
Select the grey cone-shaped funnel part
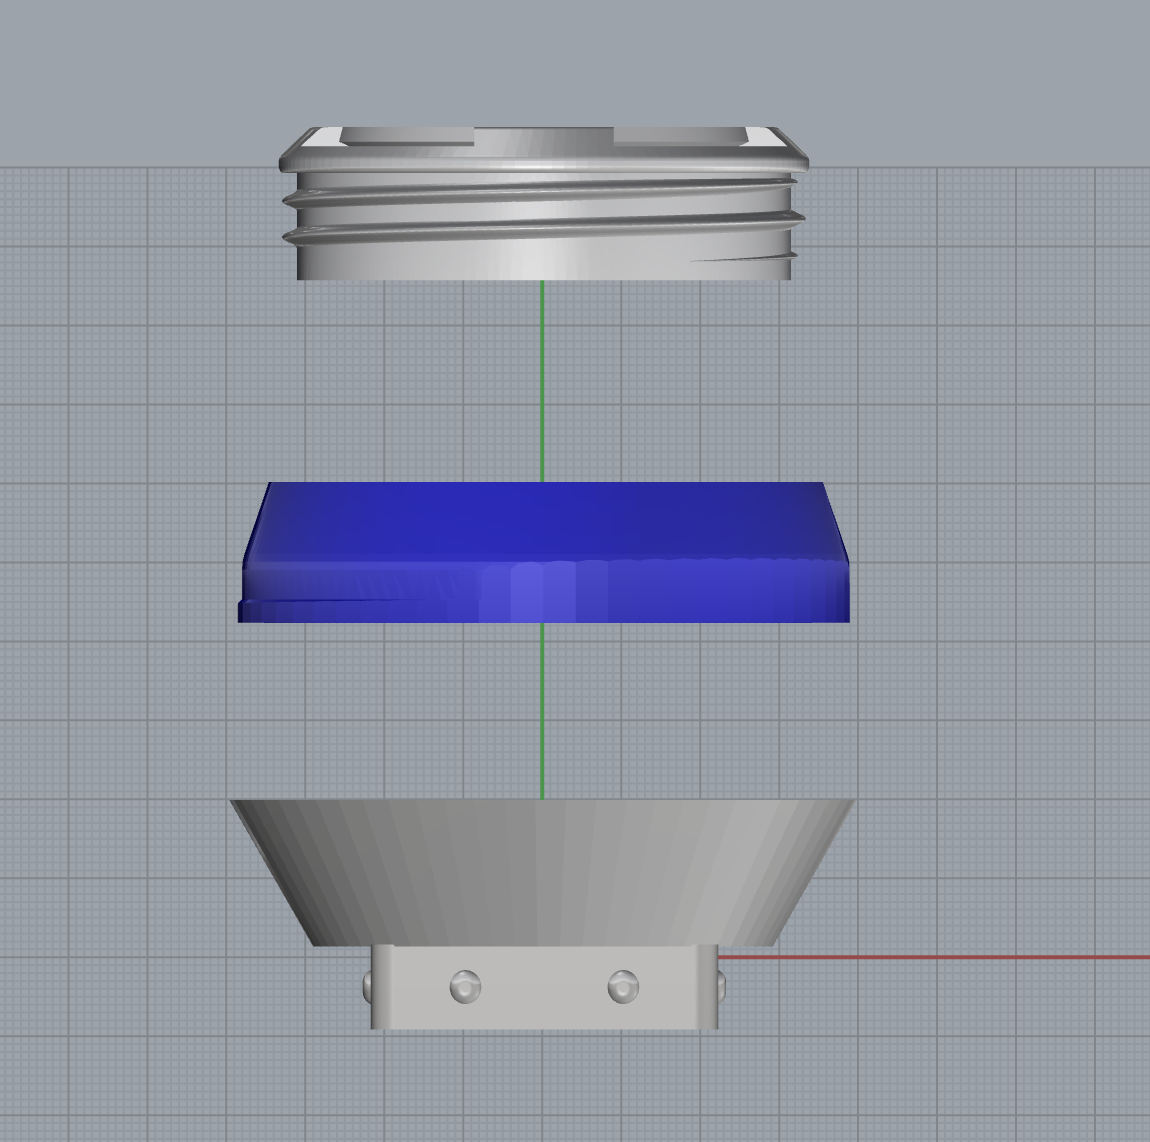pos(543,873)
